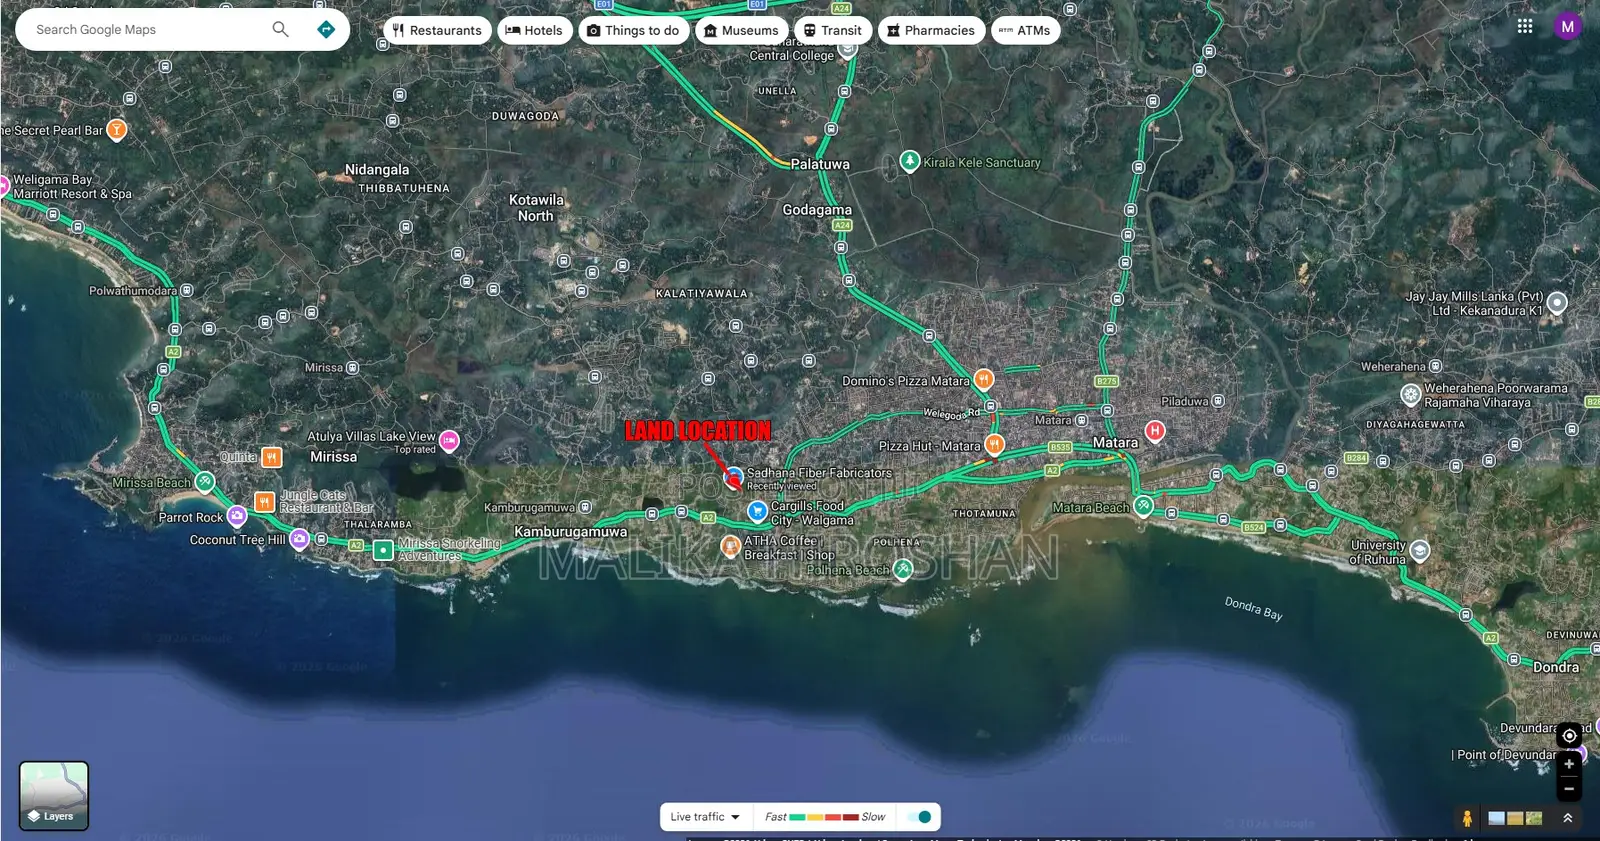Click the Coconut Tree Hill marker

(x=299, y=539)
